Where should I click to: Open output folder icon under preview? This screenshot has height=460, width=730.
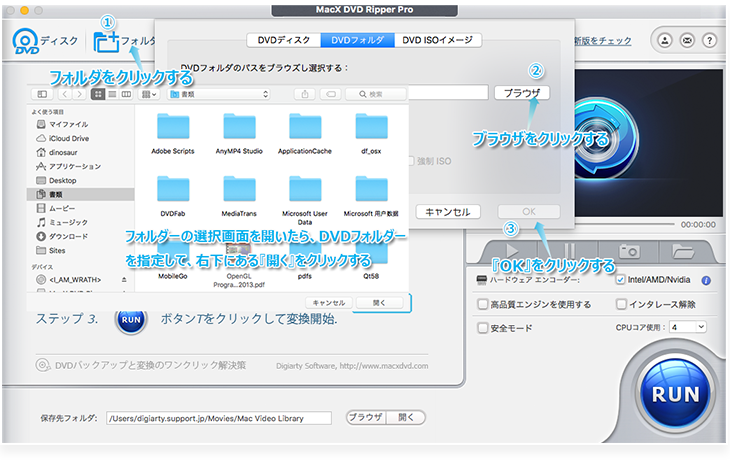pos(683,252)
